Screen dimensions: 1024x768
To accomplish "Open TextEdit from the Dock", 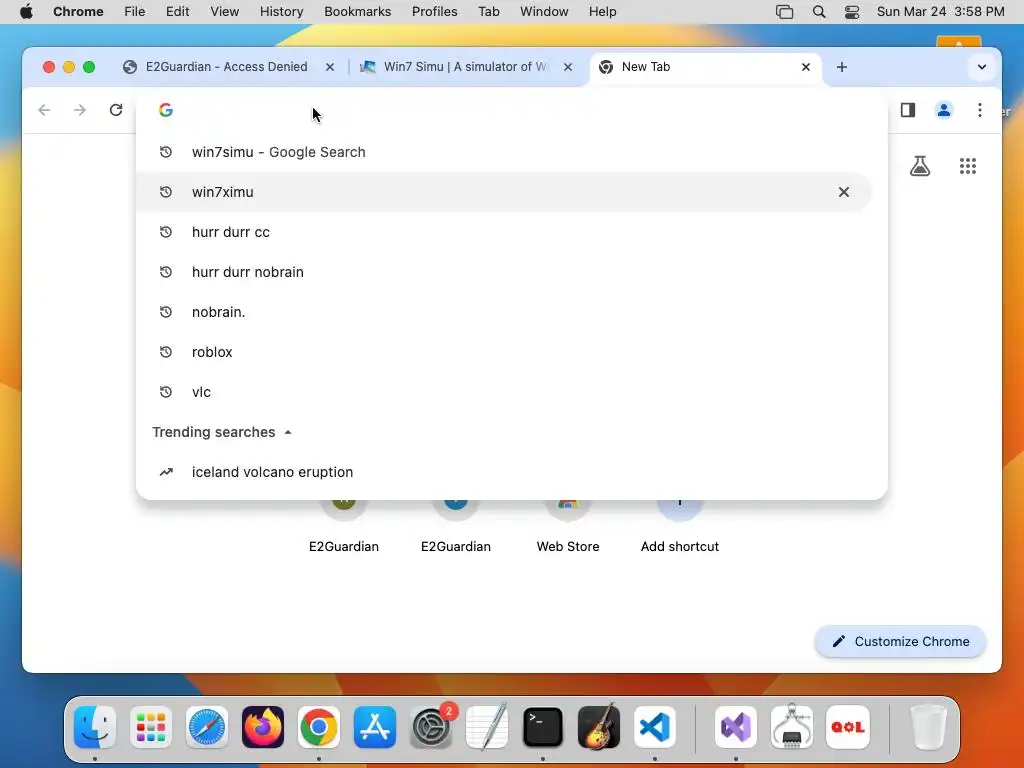I will click(x=487, y=727).
